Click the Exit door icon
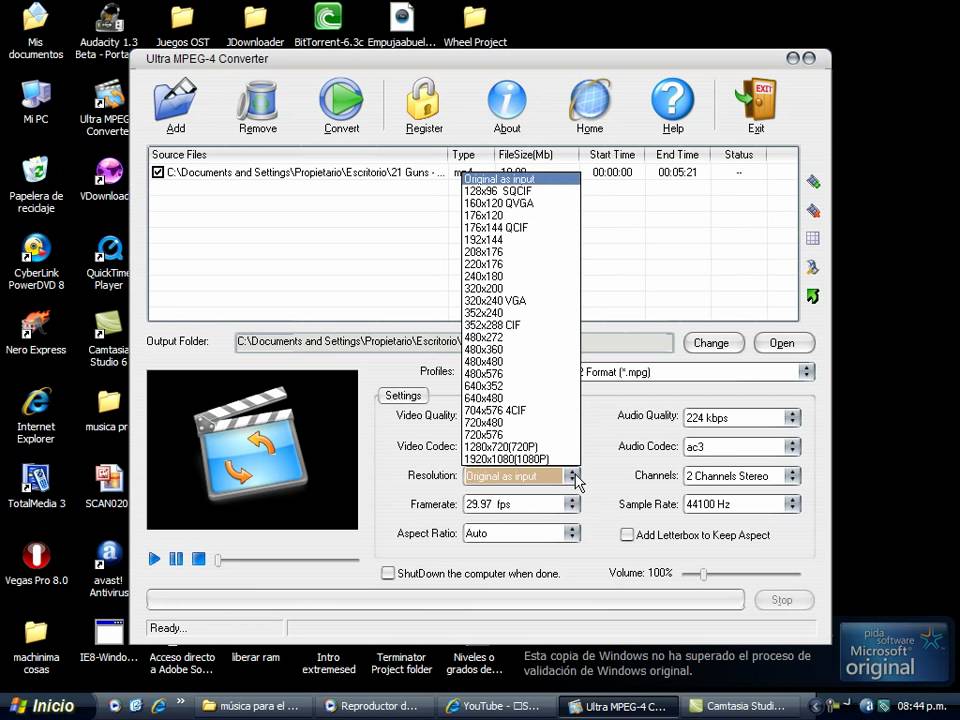The width and height of the screenshot is (960, 720). [756, 99]
